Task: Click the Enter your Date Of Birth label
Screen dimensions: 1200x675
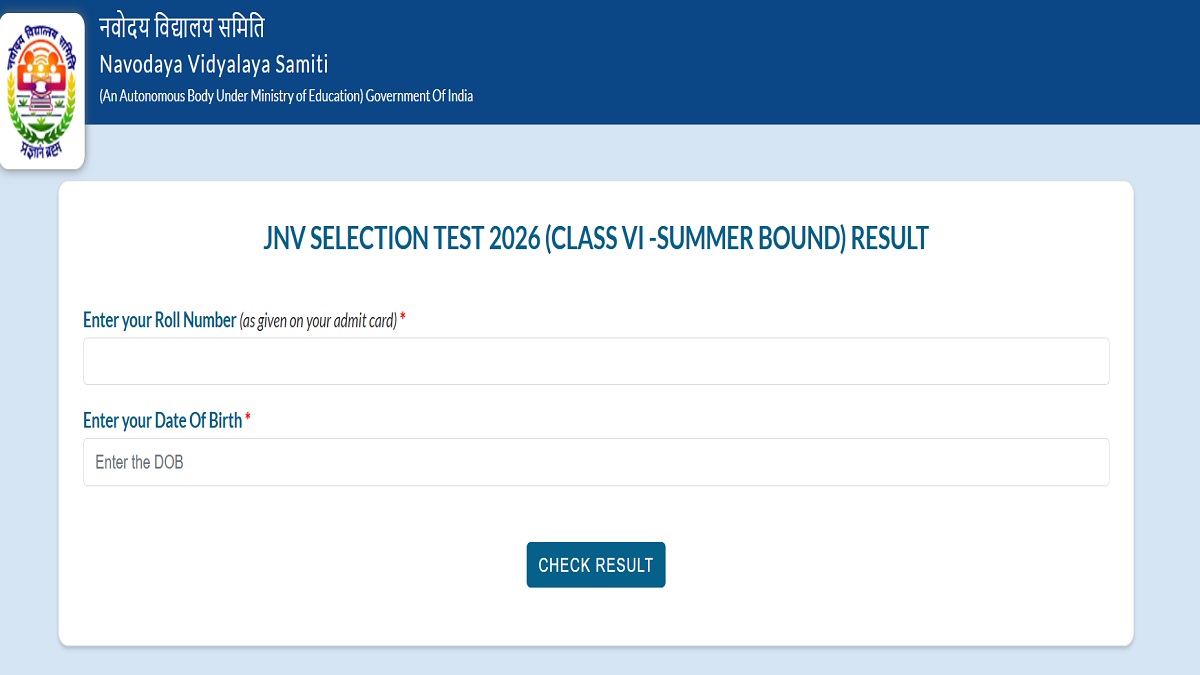Action: point(162,421)
